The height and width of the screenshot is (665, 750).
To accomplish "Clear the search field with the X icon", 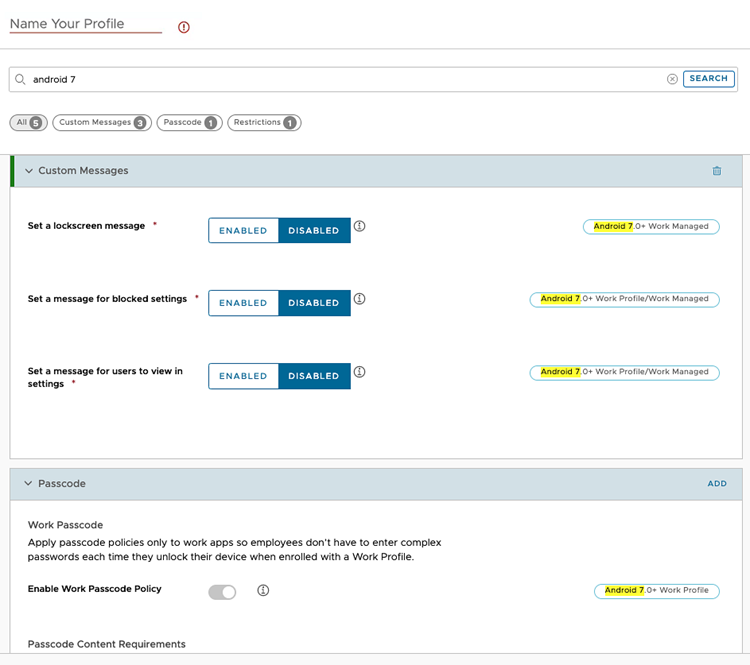I will pos(672,79).
